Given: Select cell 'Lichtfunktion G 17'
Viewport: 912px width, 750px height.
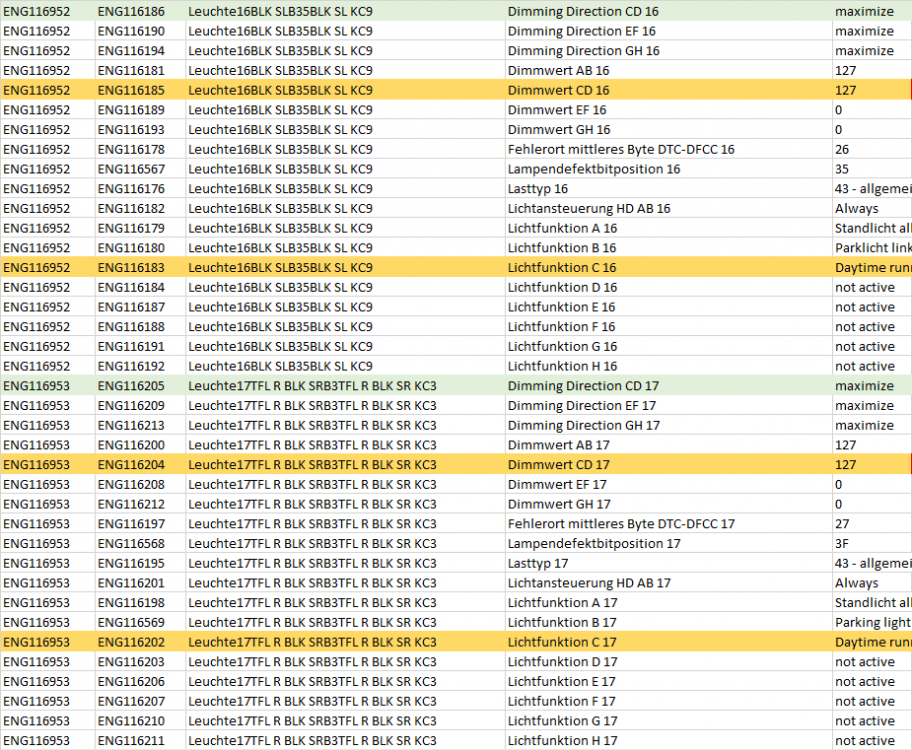Looking at the screenshot, I should 668,721.
